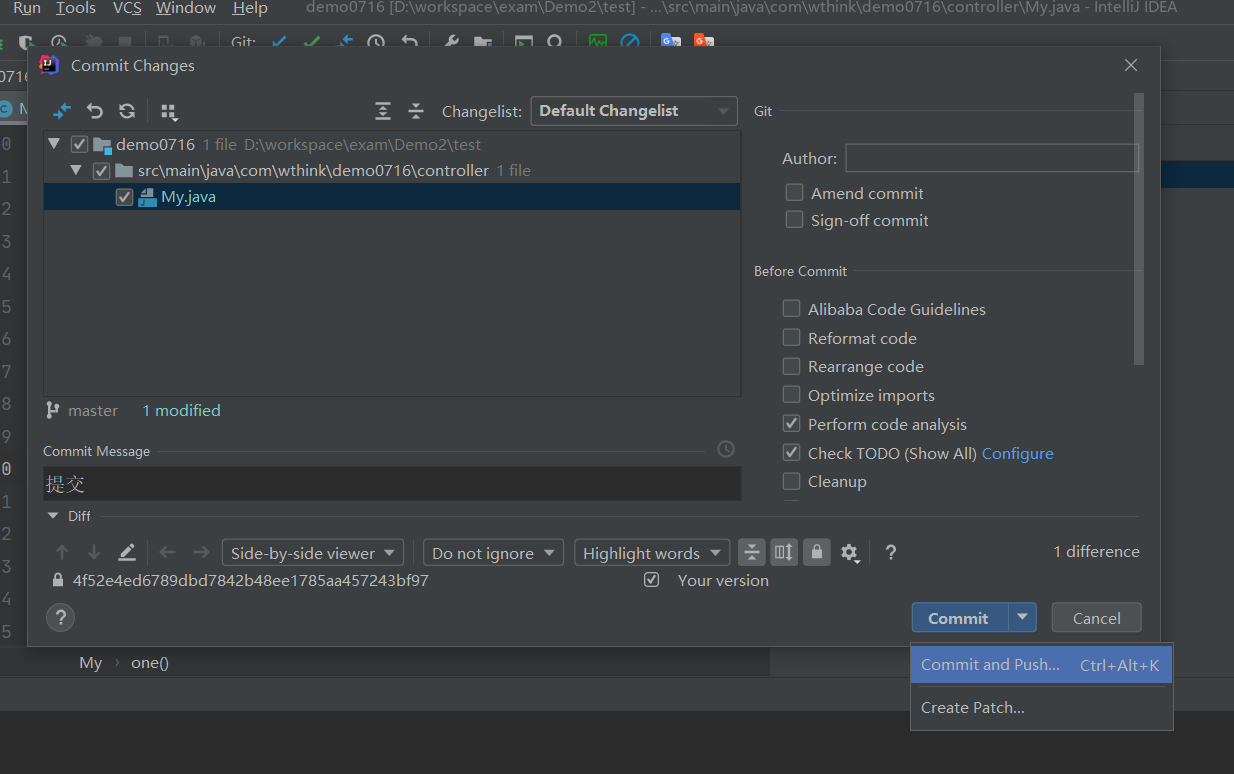Expand all nodes in changes tree
The height and width of the screenshot is (774, 1234).
click(383, 111)
